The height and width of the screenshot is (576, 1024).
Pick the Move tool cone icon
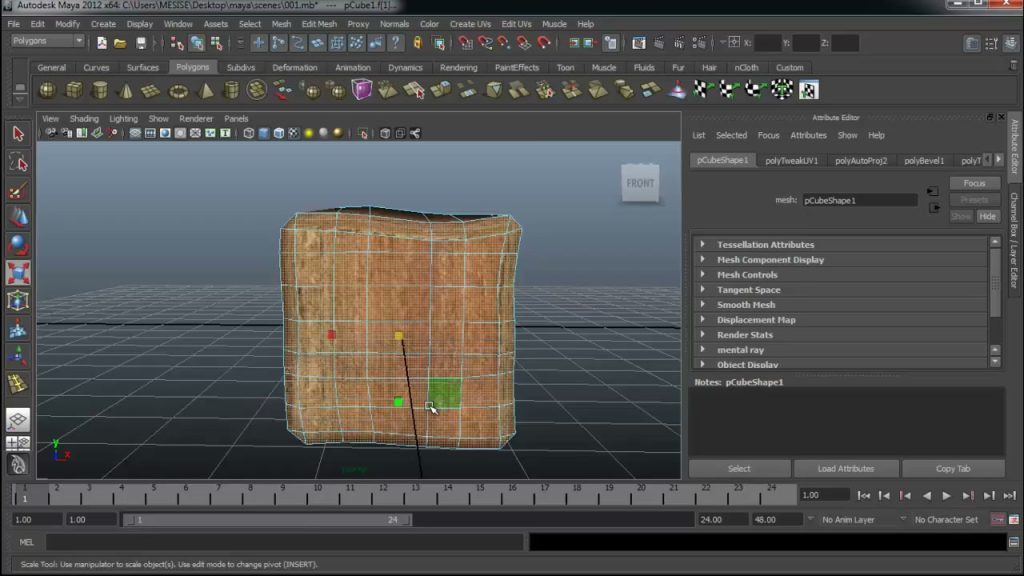point(18,217)
